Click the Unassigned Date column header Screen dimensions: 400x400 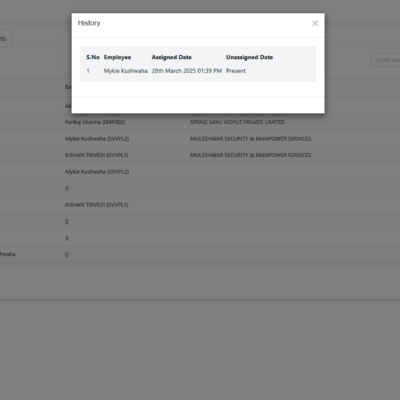(x=249, y=57)
